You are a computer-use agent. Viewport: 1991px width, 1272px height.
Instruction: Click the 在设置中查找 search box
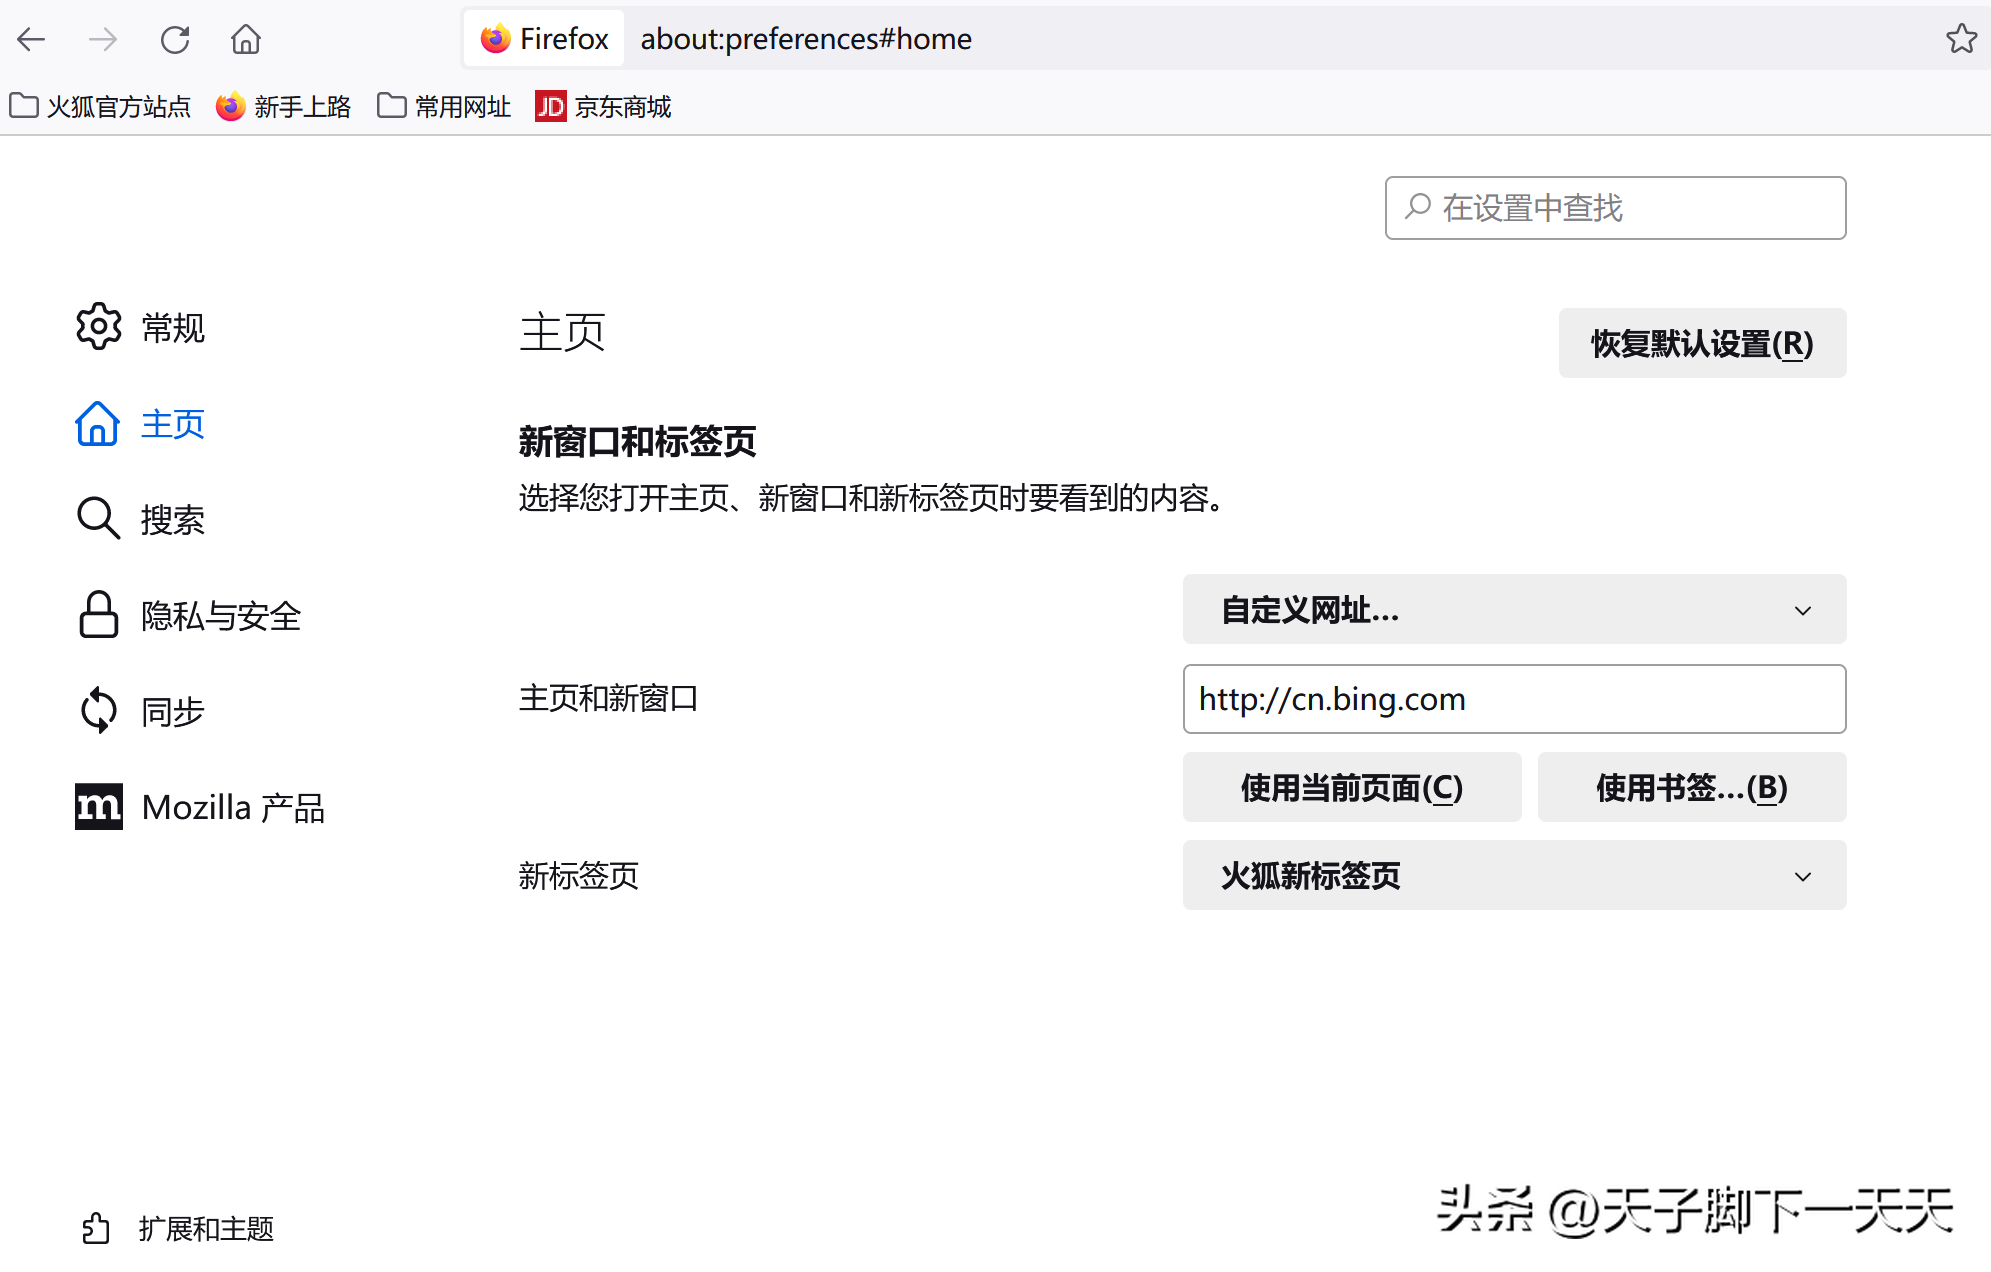pos(1615,208)
